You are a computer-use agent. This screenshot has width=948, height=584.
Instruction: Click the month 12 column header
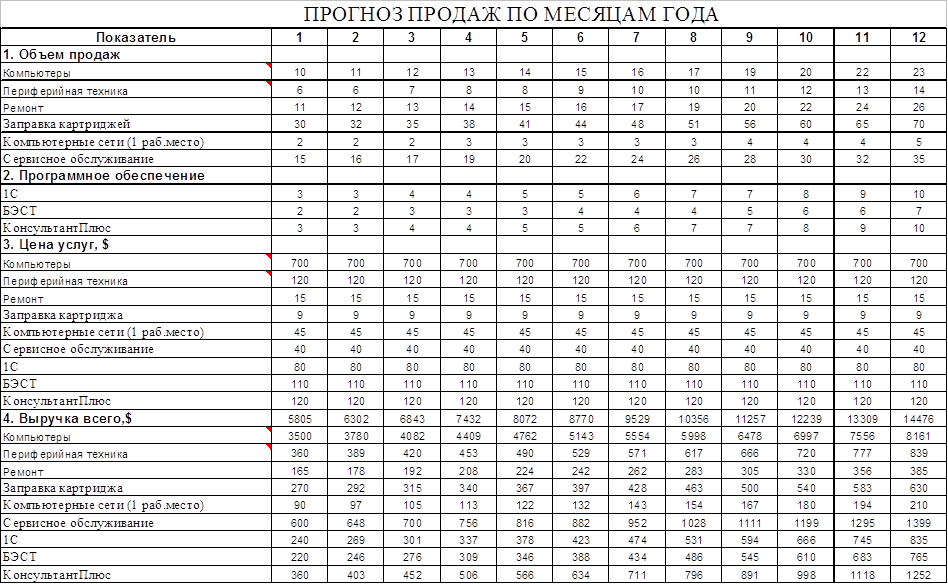point(918,37)
